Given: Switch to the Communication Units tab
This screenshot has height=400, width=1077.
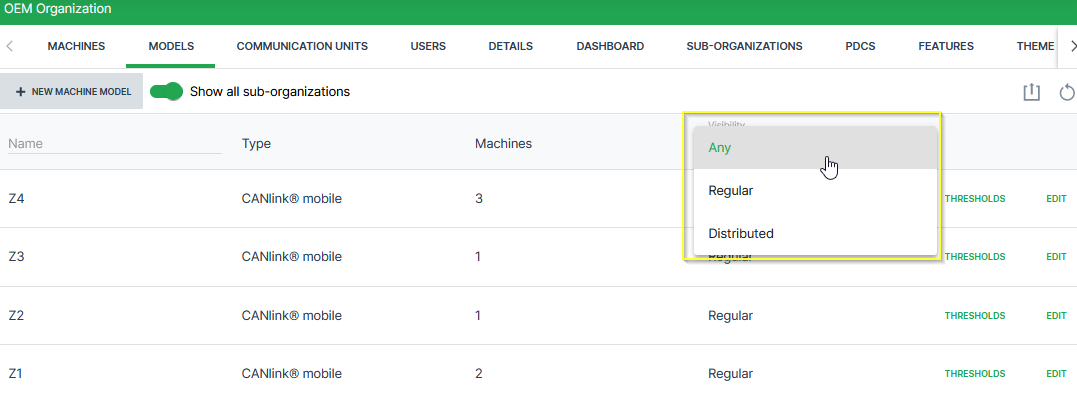Looking at the screenshot, I should click(302, 46).
